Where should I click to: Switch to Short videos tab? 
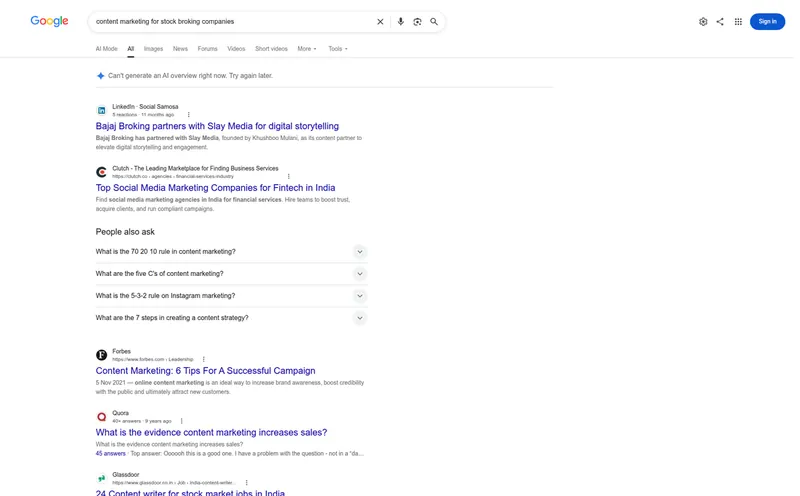click(271, 49)
